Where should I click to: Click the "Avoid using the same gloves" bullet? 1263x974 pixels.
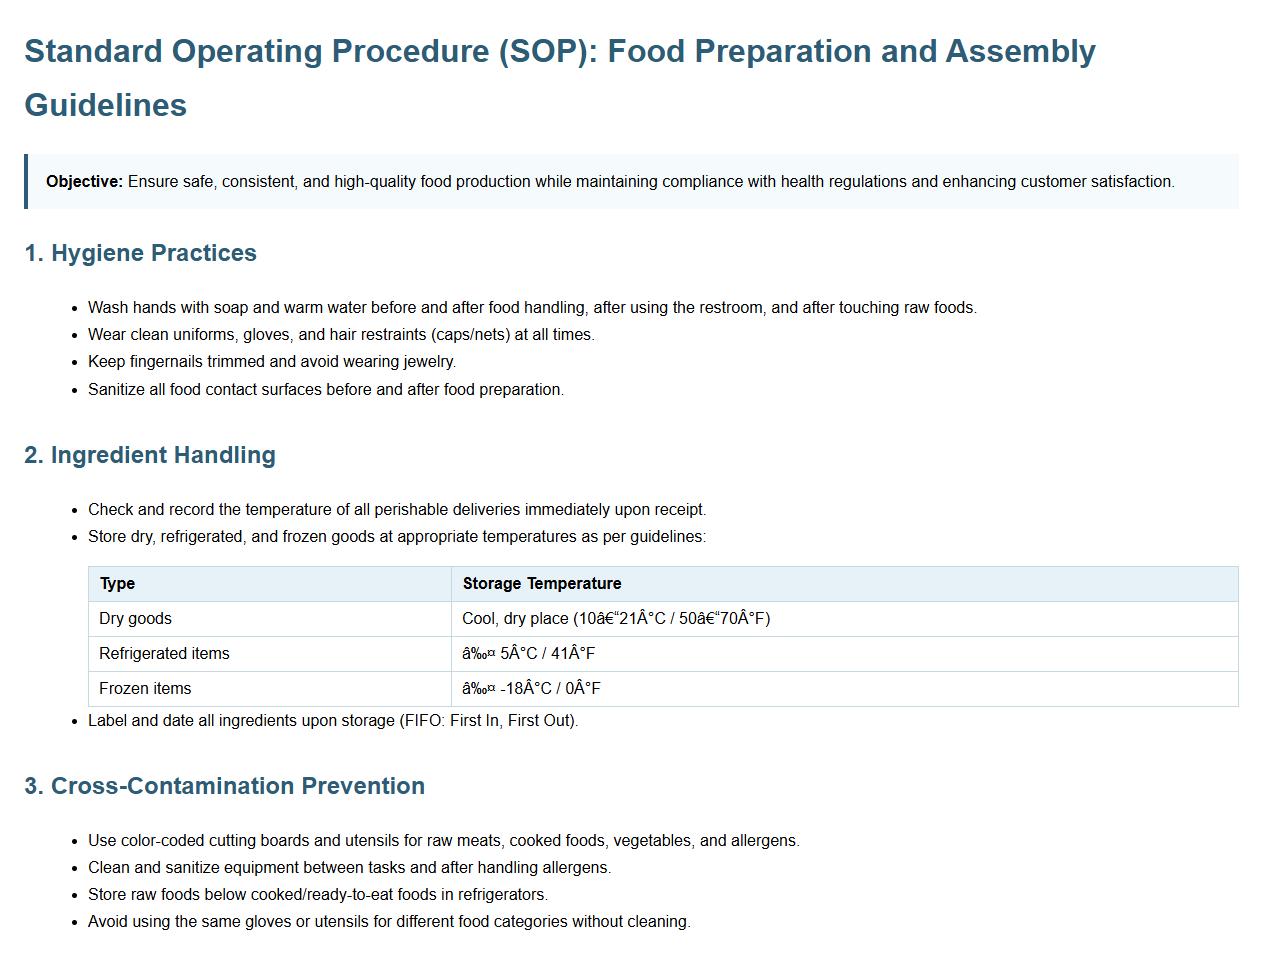click(x=389, y=922)
